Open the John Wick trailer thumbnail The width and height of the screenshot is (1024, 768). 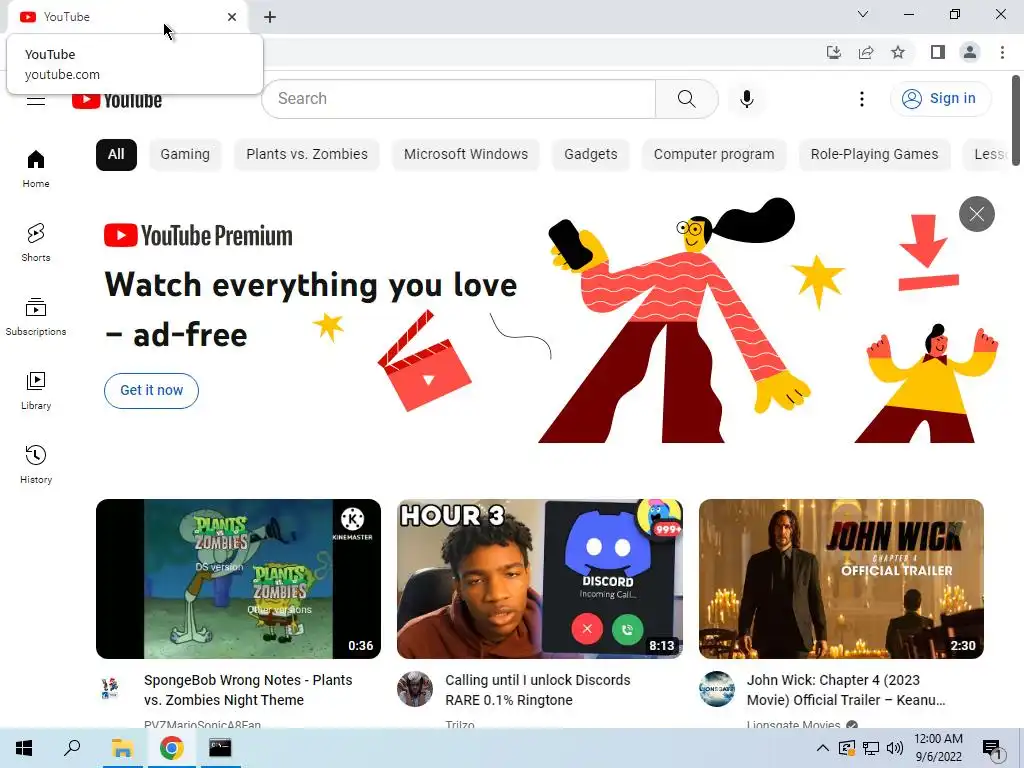point(841,579)
